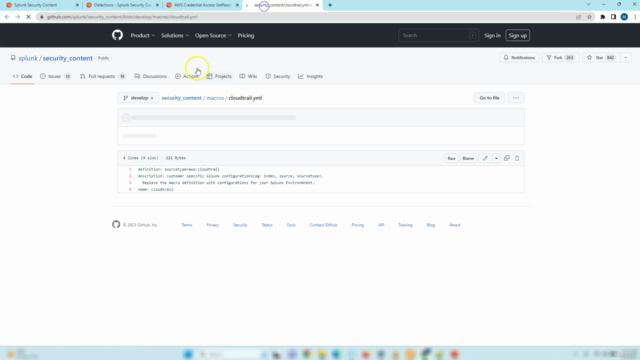Open the Product dropdown menu
This screenshot has height=360, width=640.
pos(142,36)
